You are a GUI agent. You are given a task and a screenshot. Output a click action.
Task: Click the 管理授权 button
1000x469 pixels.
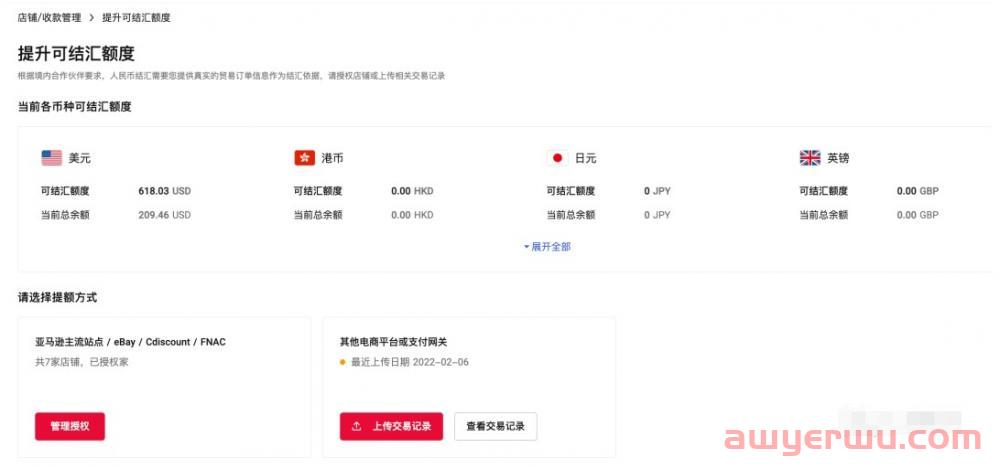coord(70,426)
